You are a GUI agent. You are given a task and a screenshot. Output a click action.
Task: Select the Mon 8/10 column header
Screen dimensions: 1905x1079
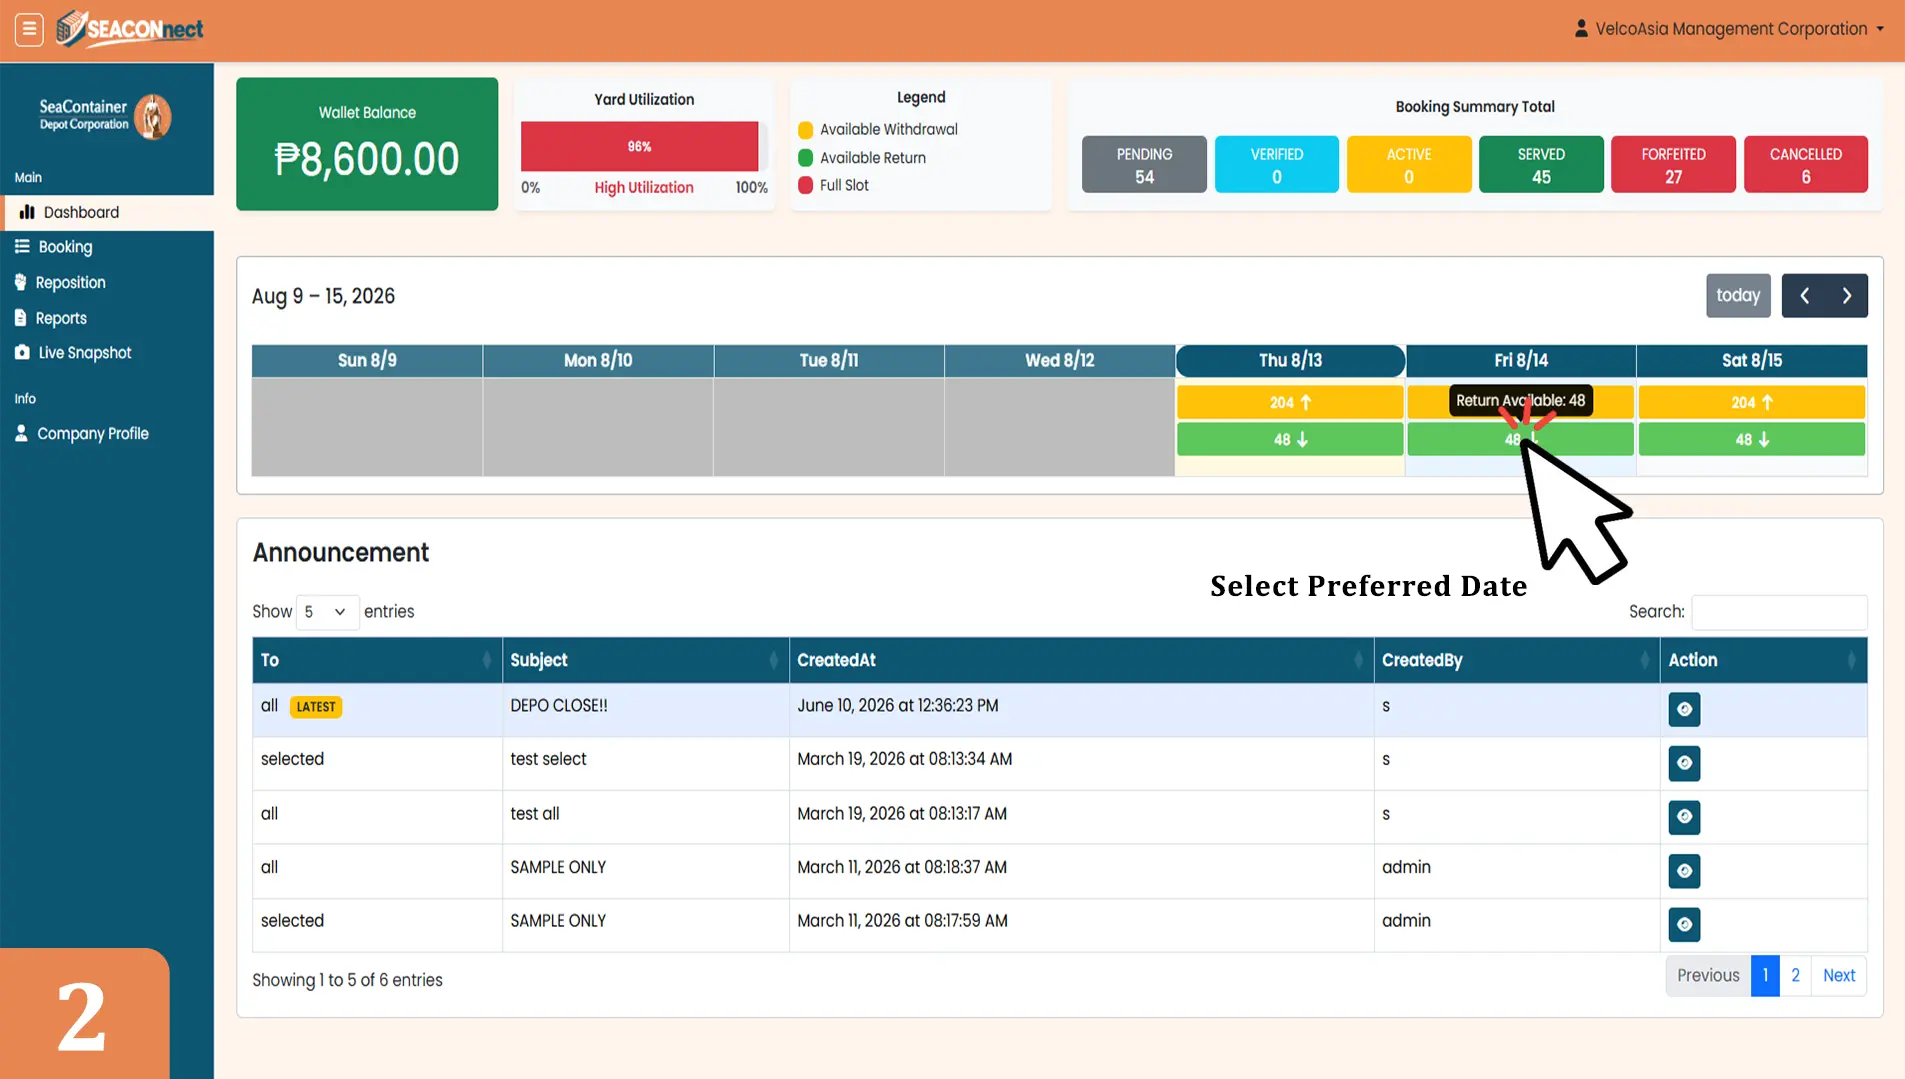[598, 360]
